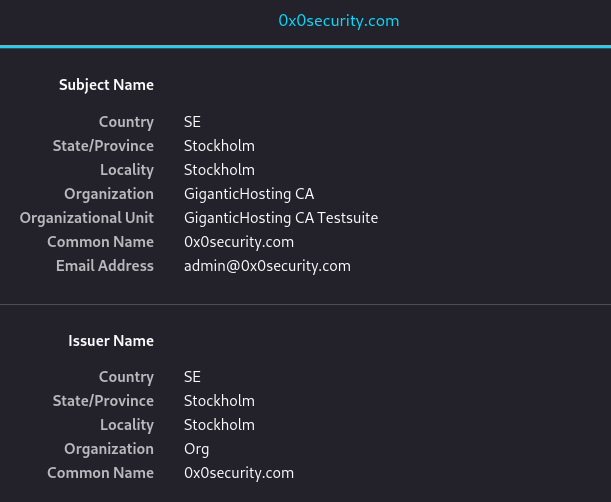Click the Organizational Unit field label

click(x=87, y=218)
